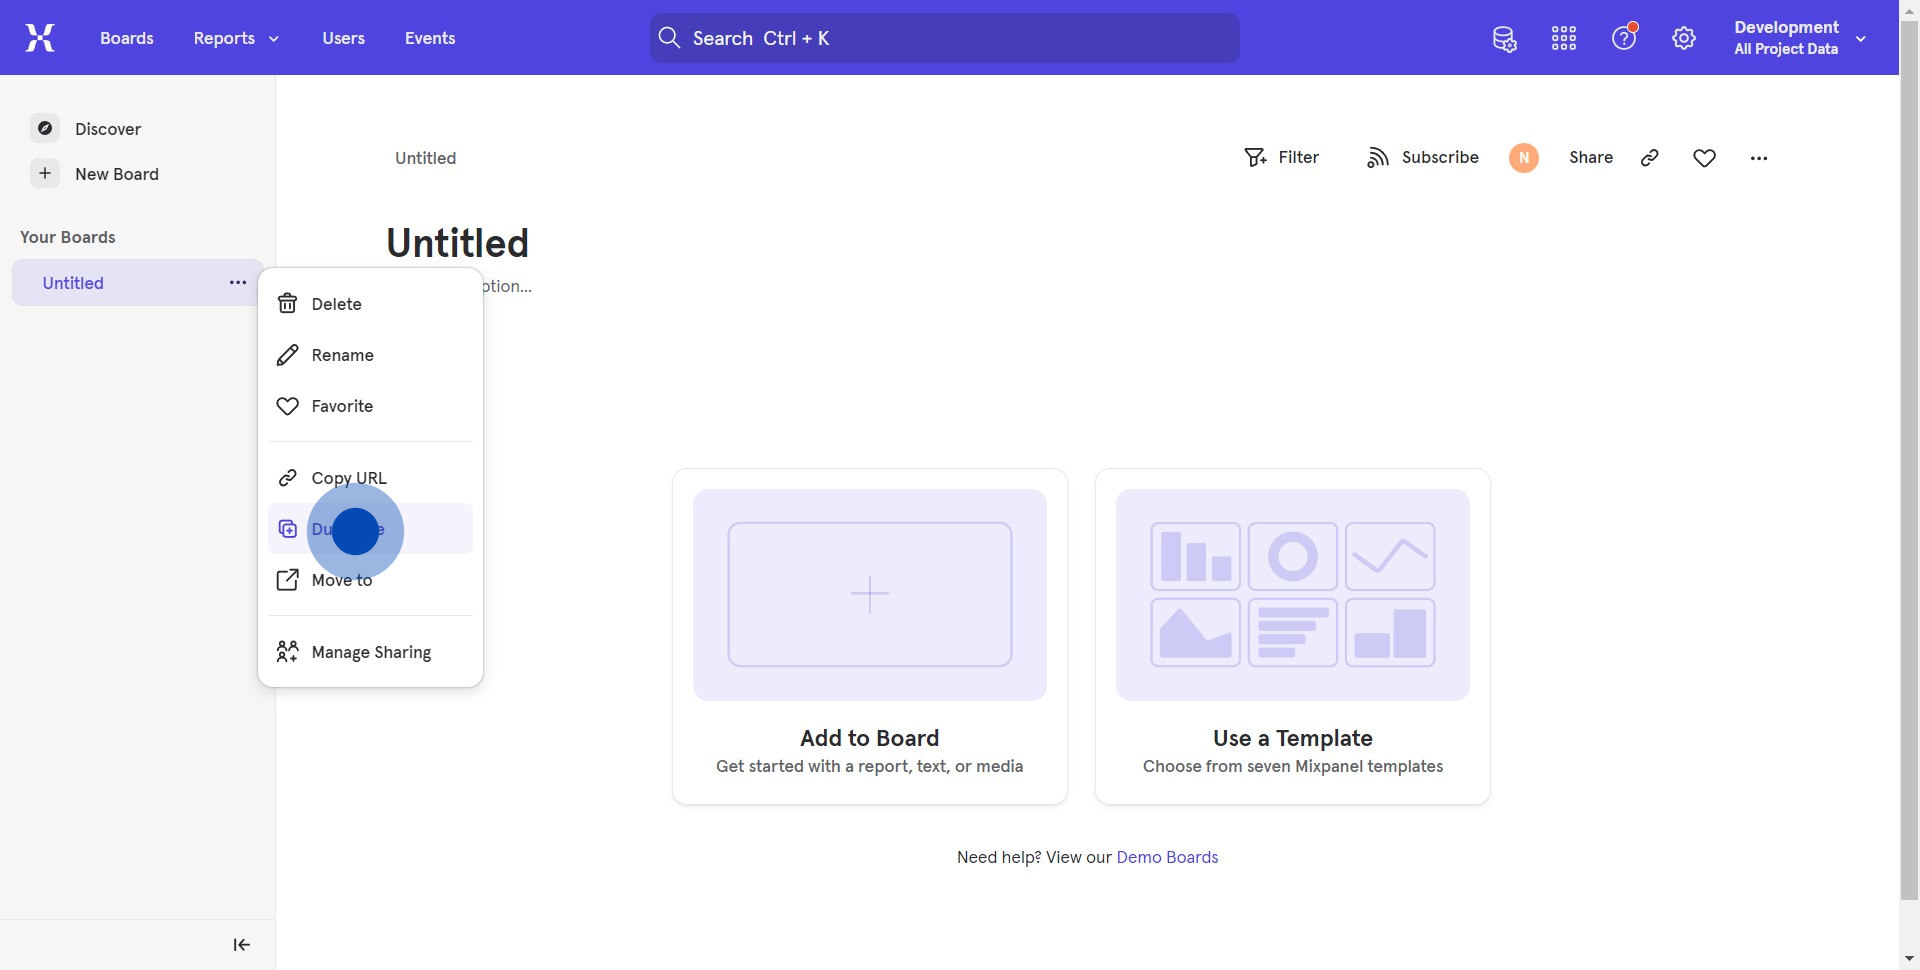
Task: Select Delete from the context menu
Action: point(336,304)
